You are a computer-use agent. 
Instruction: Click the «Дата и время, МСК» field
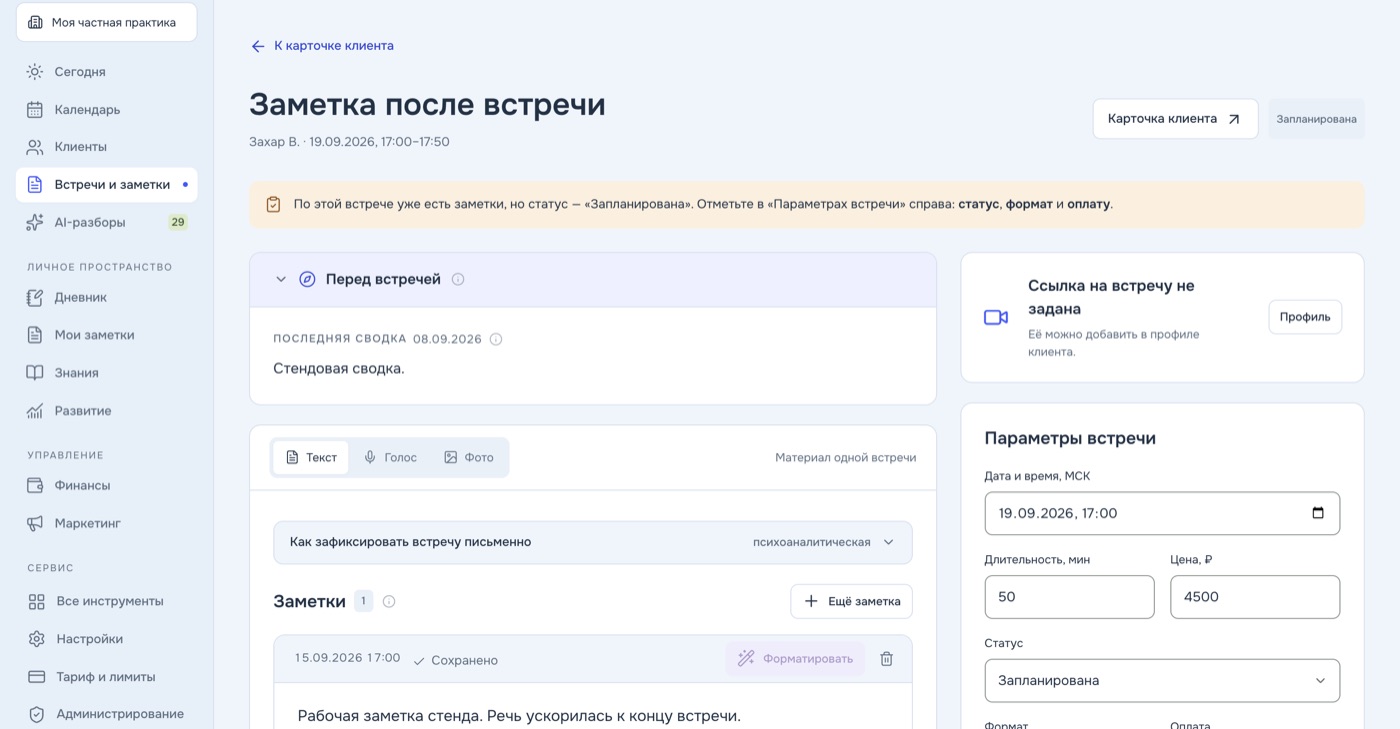click(1162, 513)
